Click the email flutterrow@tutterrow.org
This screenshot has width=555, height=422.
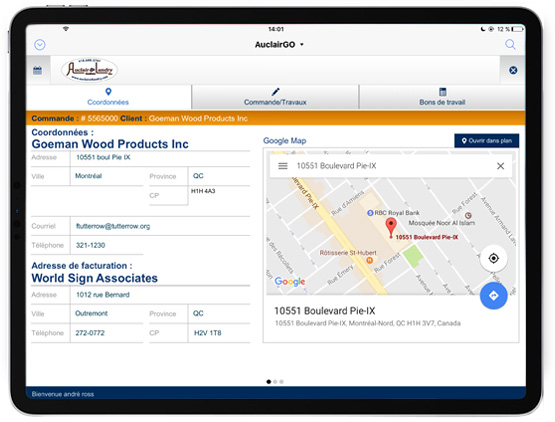tap(113, 226)
